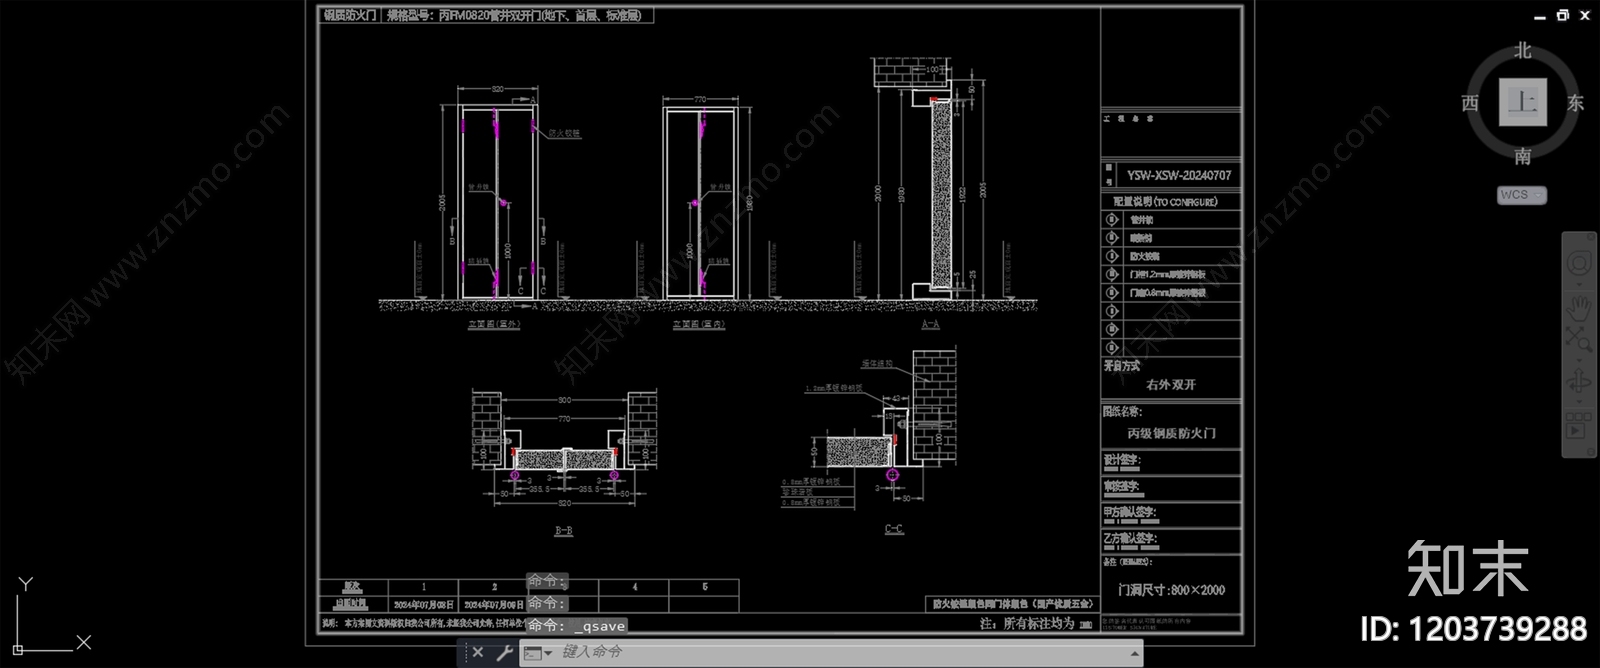
Task: Open the orbit options dropdown arrow
Action: [1579, 400]
